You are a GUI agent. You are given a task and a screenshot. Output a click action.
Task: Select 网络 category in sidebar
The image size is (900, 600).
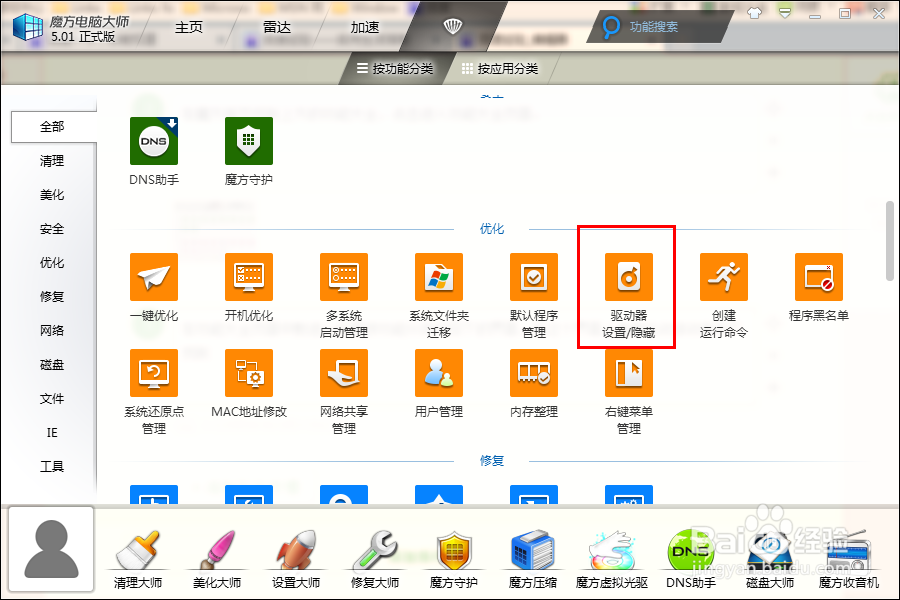click(x=52, y=330)
